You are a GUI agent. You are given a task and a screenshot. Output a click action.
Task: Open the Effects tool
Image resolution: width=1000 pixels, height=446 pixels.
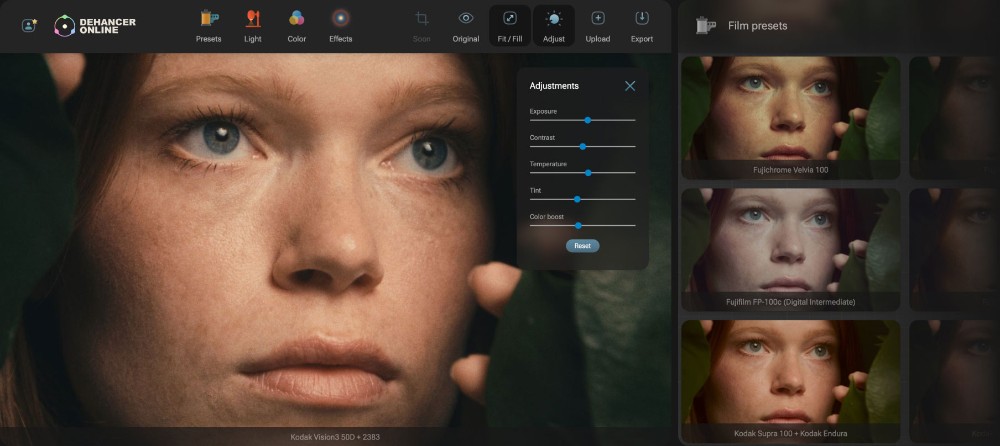(340, 18)
